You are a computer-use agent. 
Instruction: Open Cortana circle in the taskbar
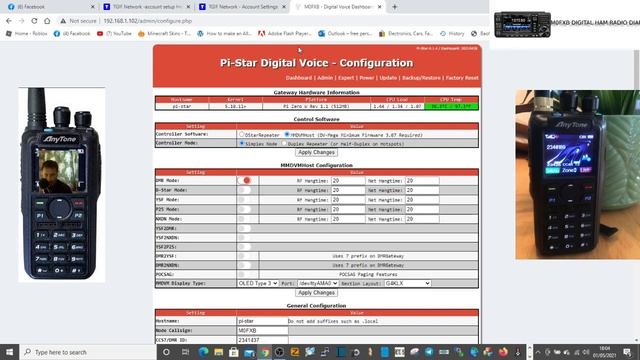click(166, 352)
